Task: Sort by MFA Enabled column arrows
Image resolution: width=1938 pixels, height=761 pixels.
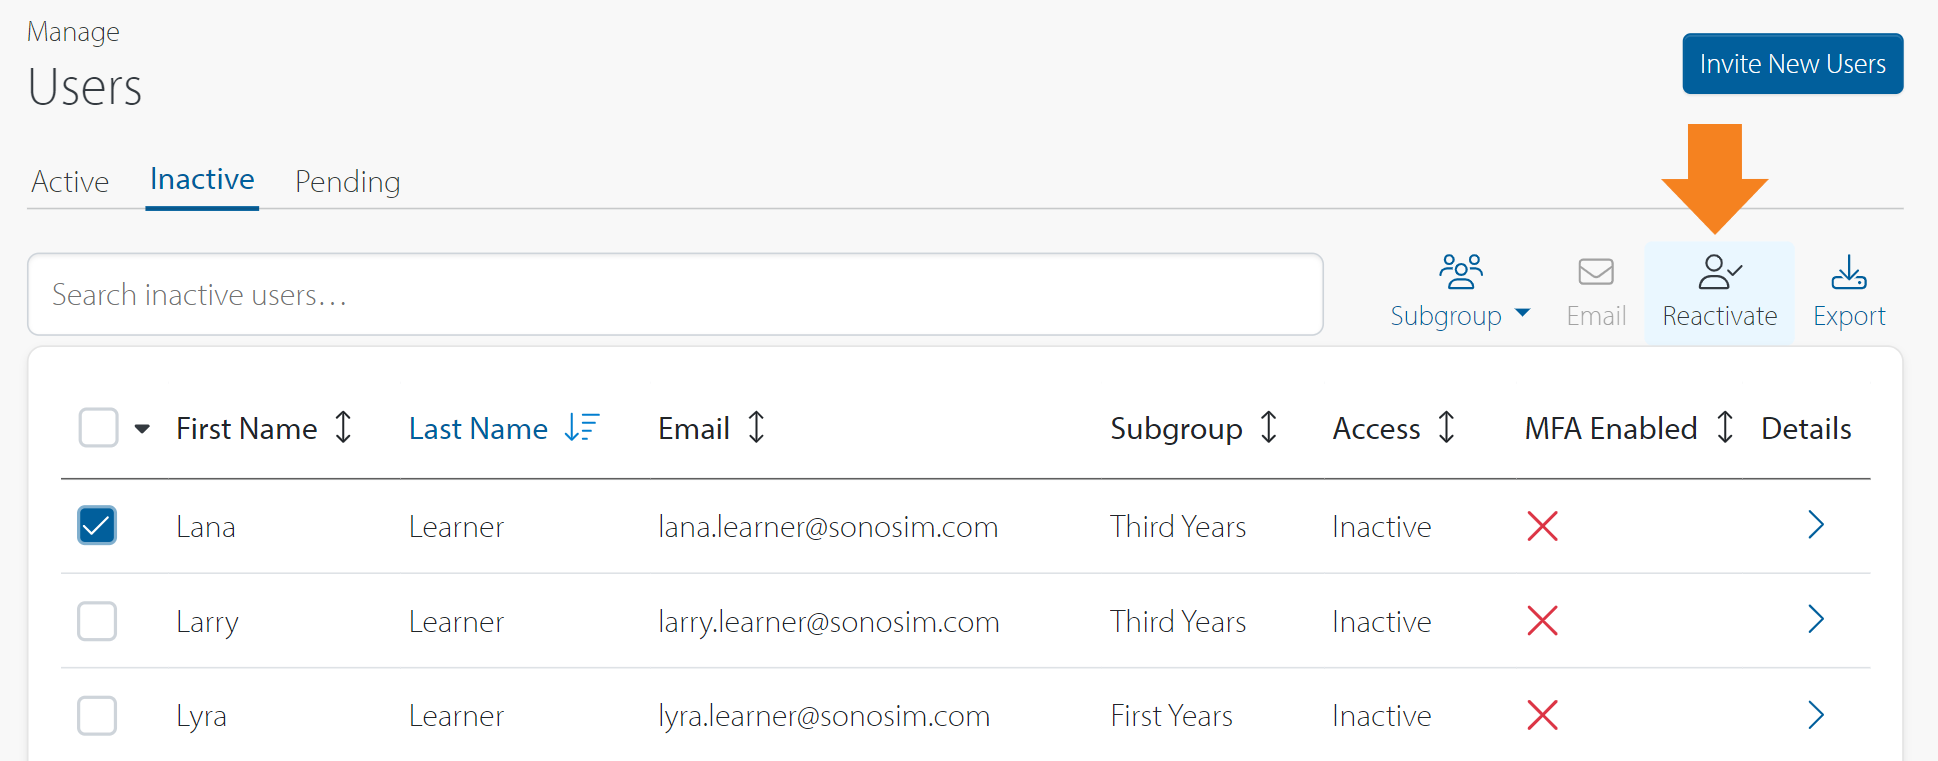Action: click(x=1725, y=427)
